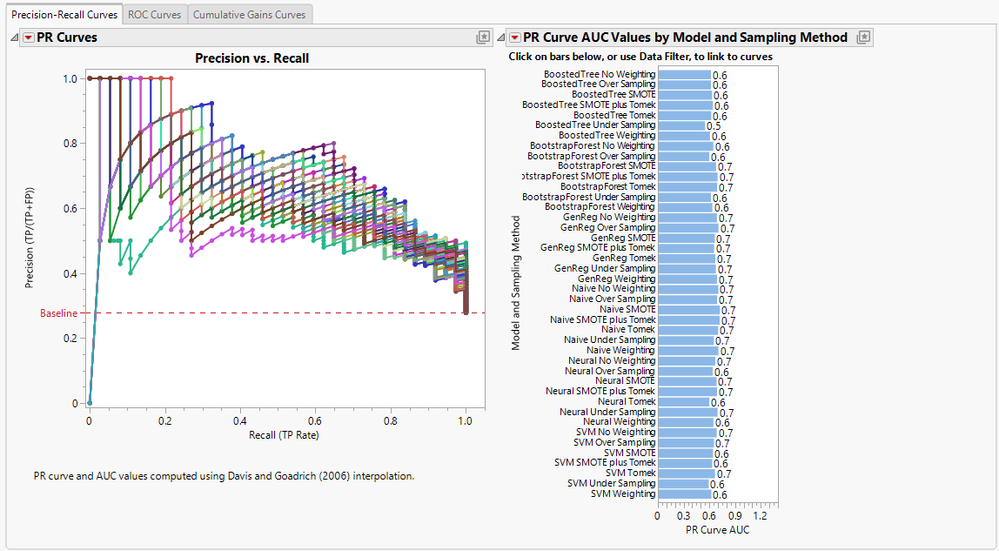The image size is (999, 551).
Task: Select the Naive Under Sampling bar
Action: (686, 340)
